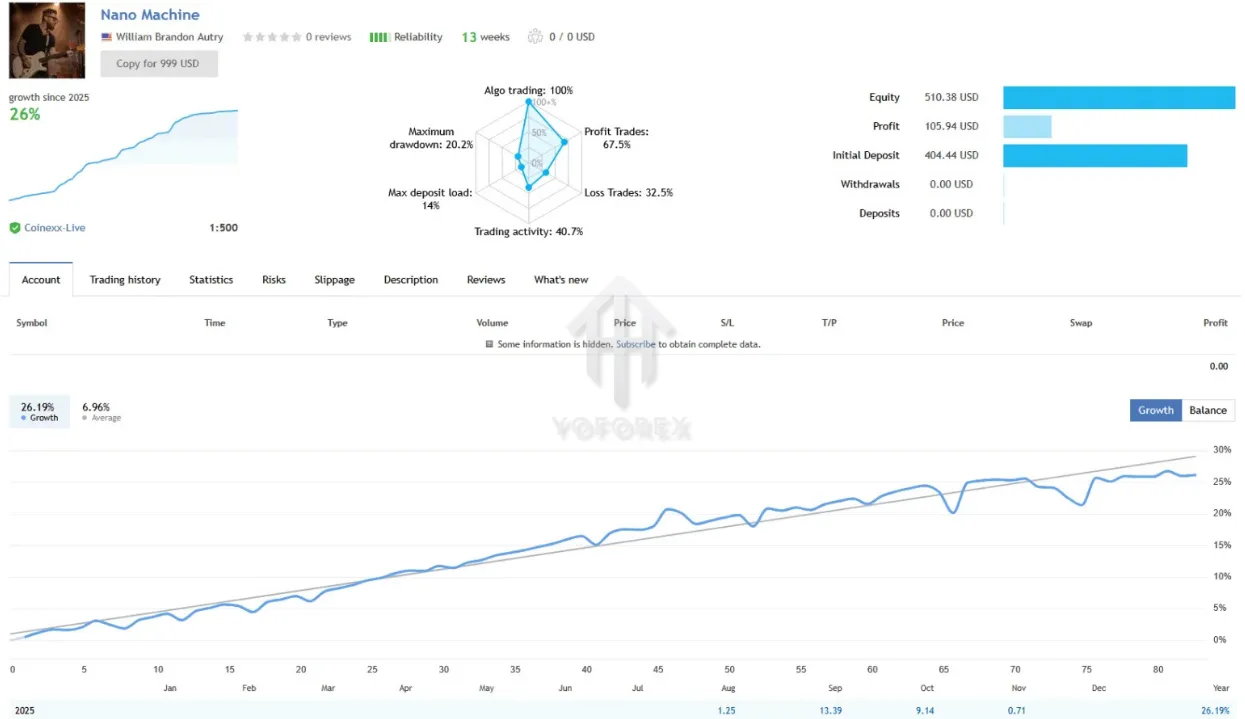The width and height of the screenshot is (1245, 719).
Task: Click the Nano Machine profile thumbnail
Action: [x=47, y=40]
